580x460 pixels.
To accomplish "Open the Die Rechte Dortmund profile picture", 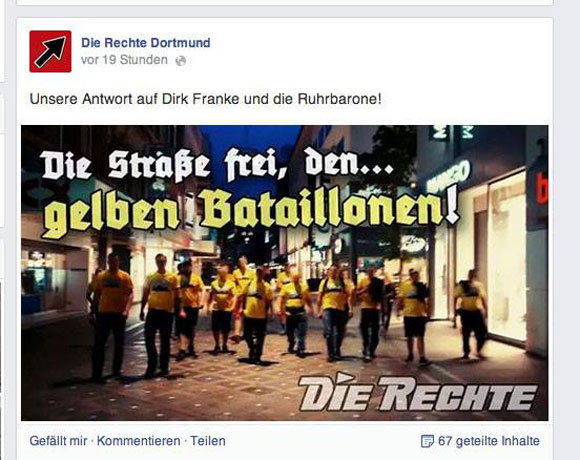I will coord(50,51).
